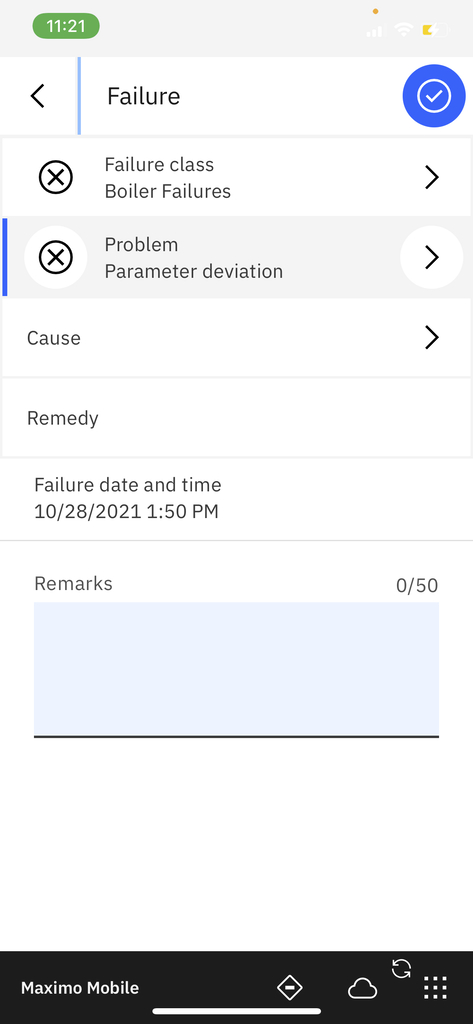This screenshot has width=473, height=1024.
Task: Clear the Failure class value
Action: [56, 178]
